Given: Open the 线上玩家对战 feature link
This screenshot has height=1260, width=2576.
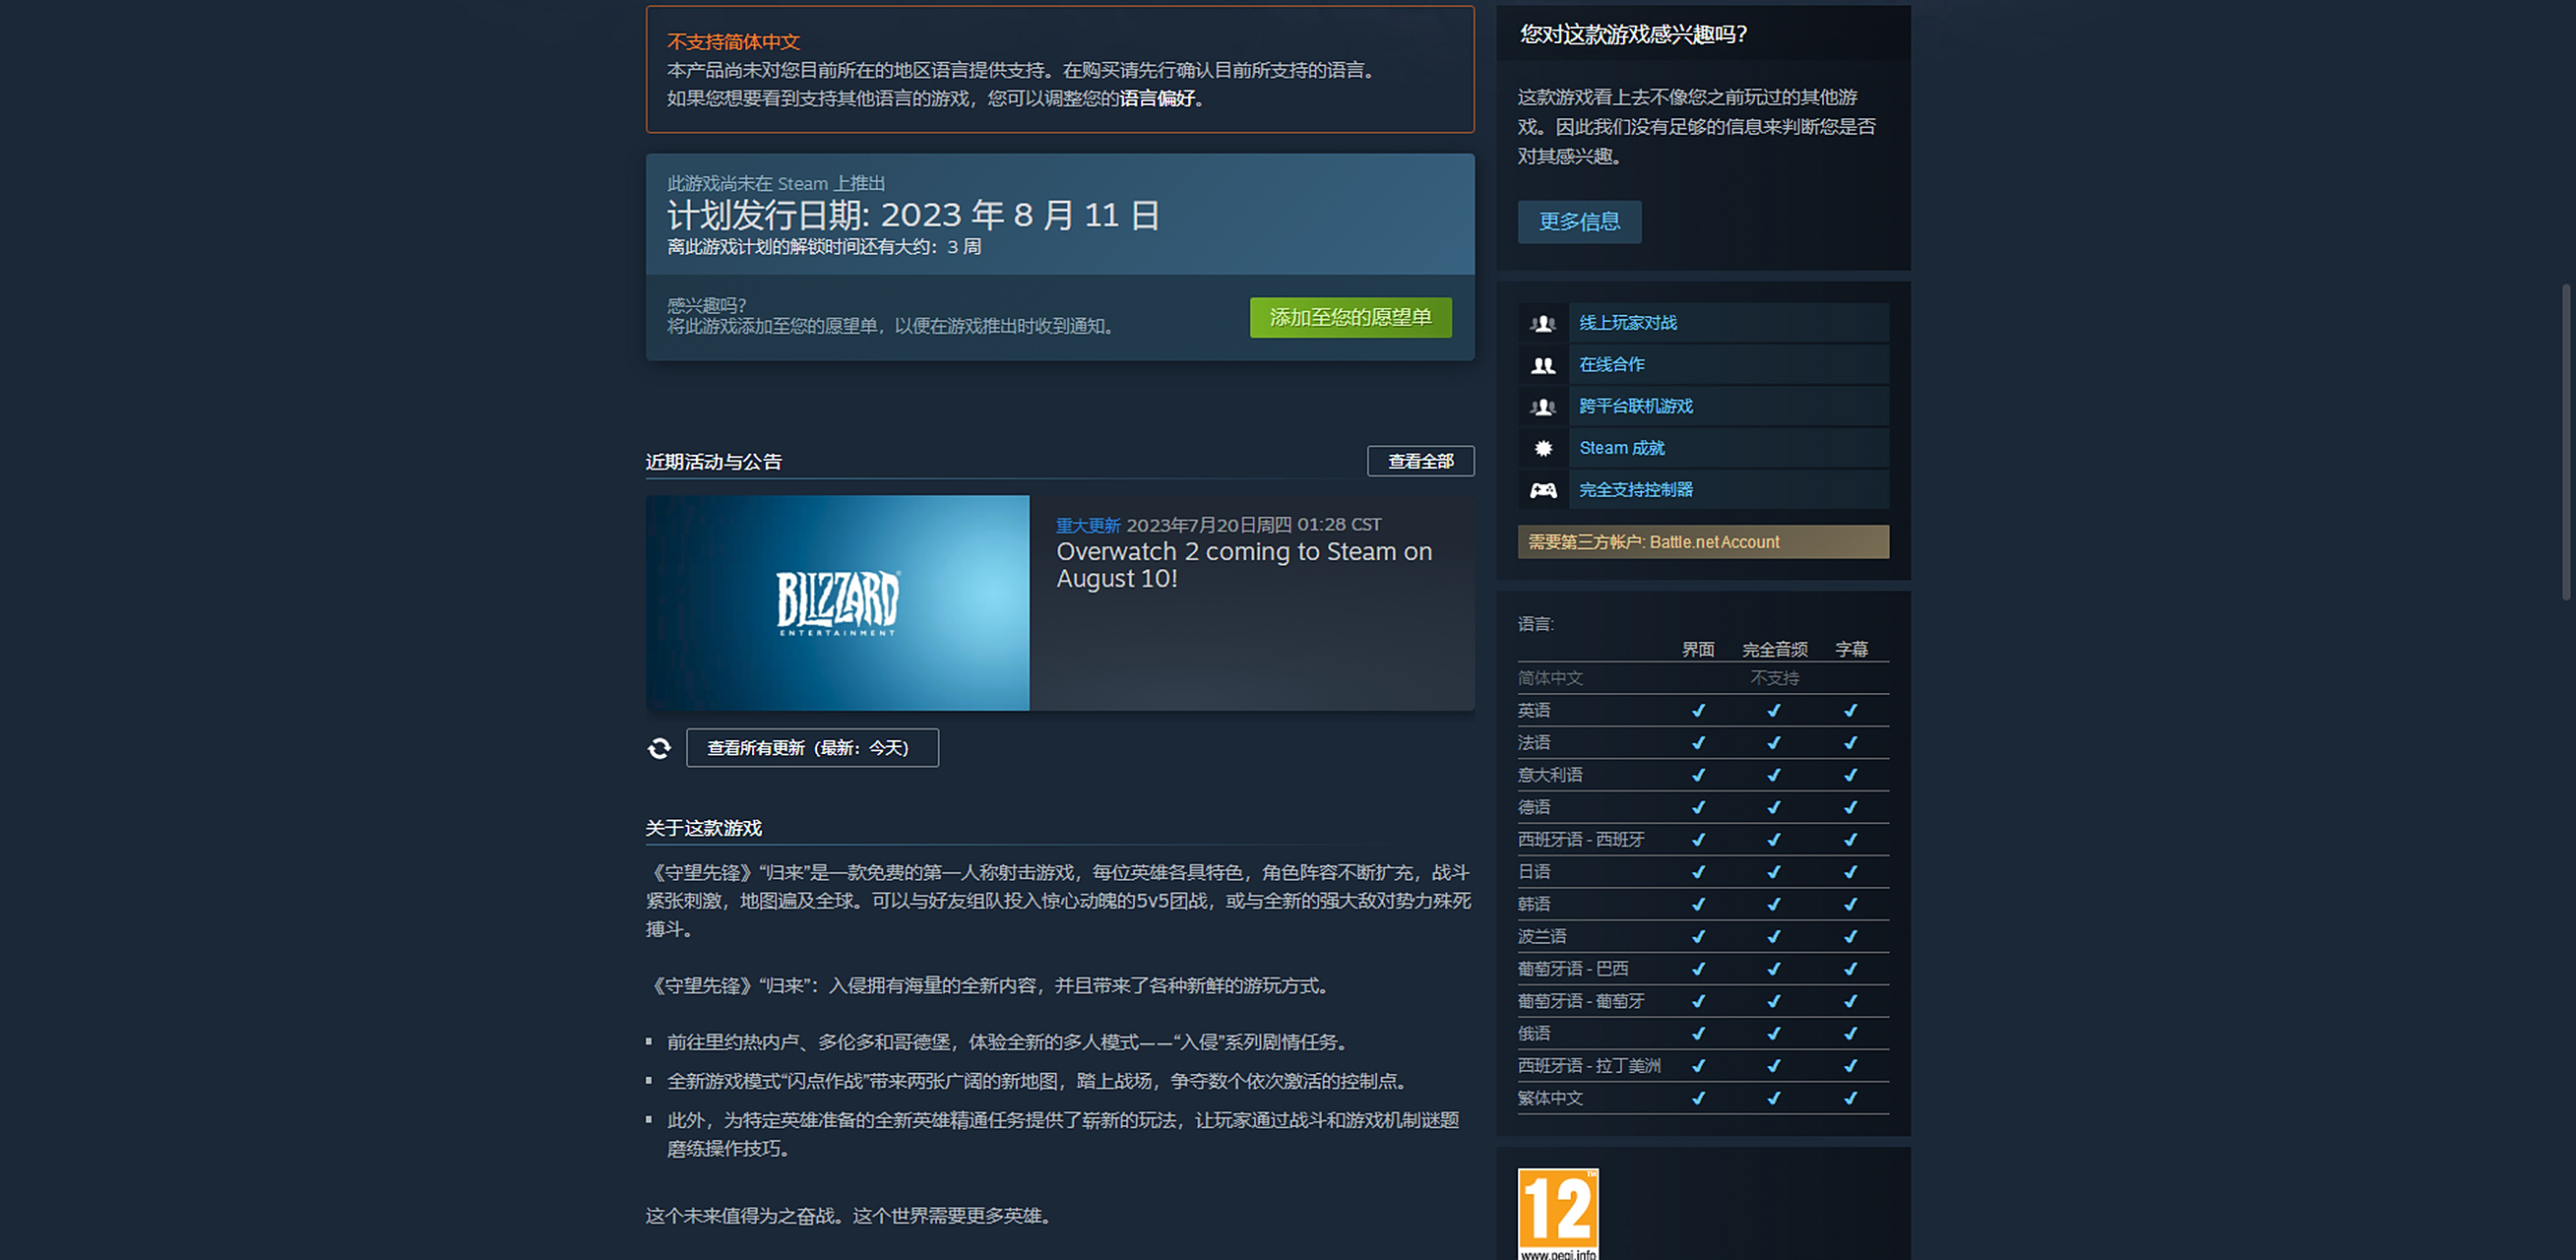Looking at the screenshot, I should coord(1628,323).
